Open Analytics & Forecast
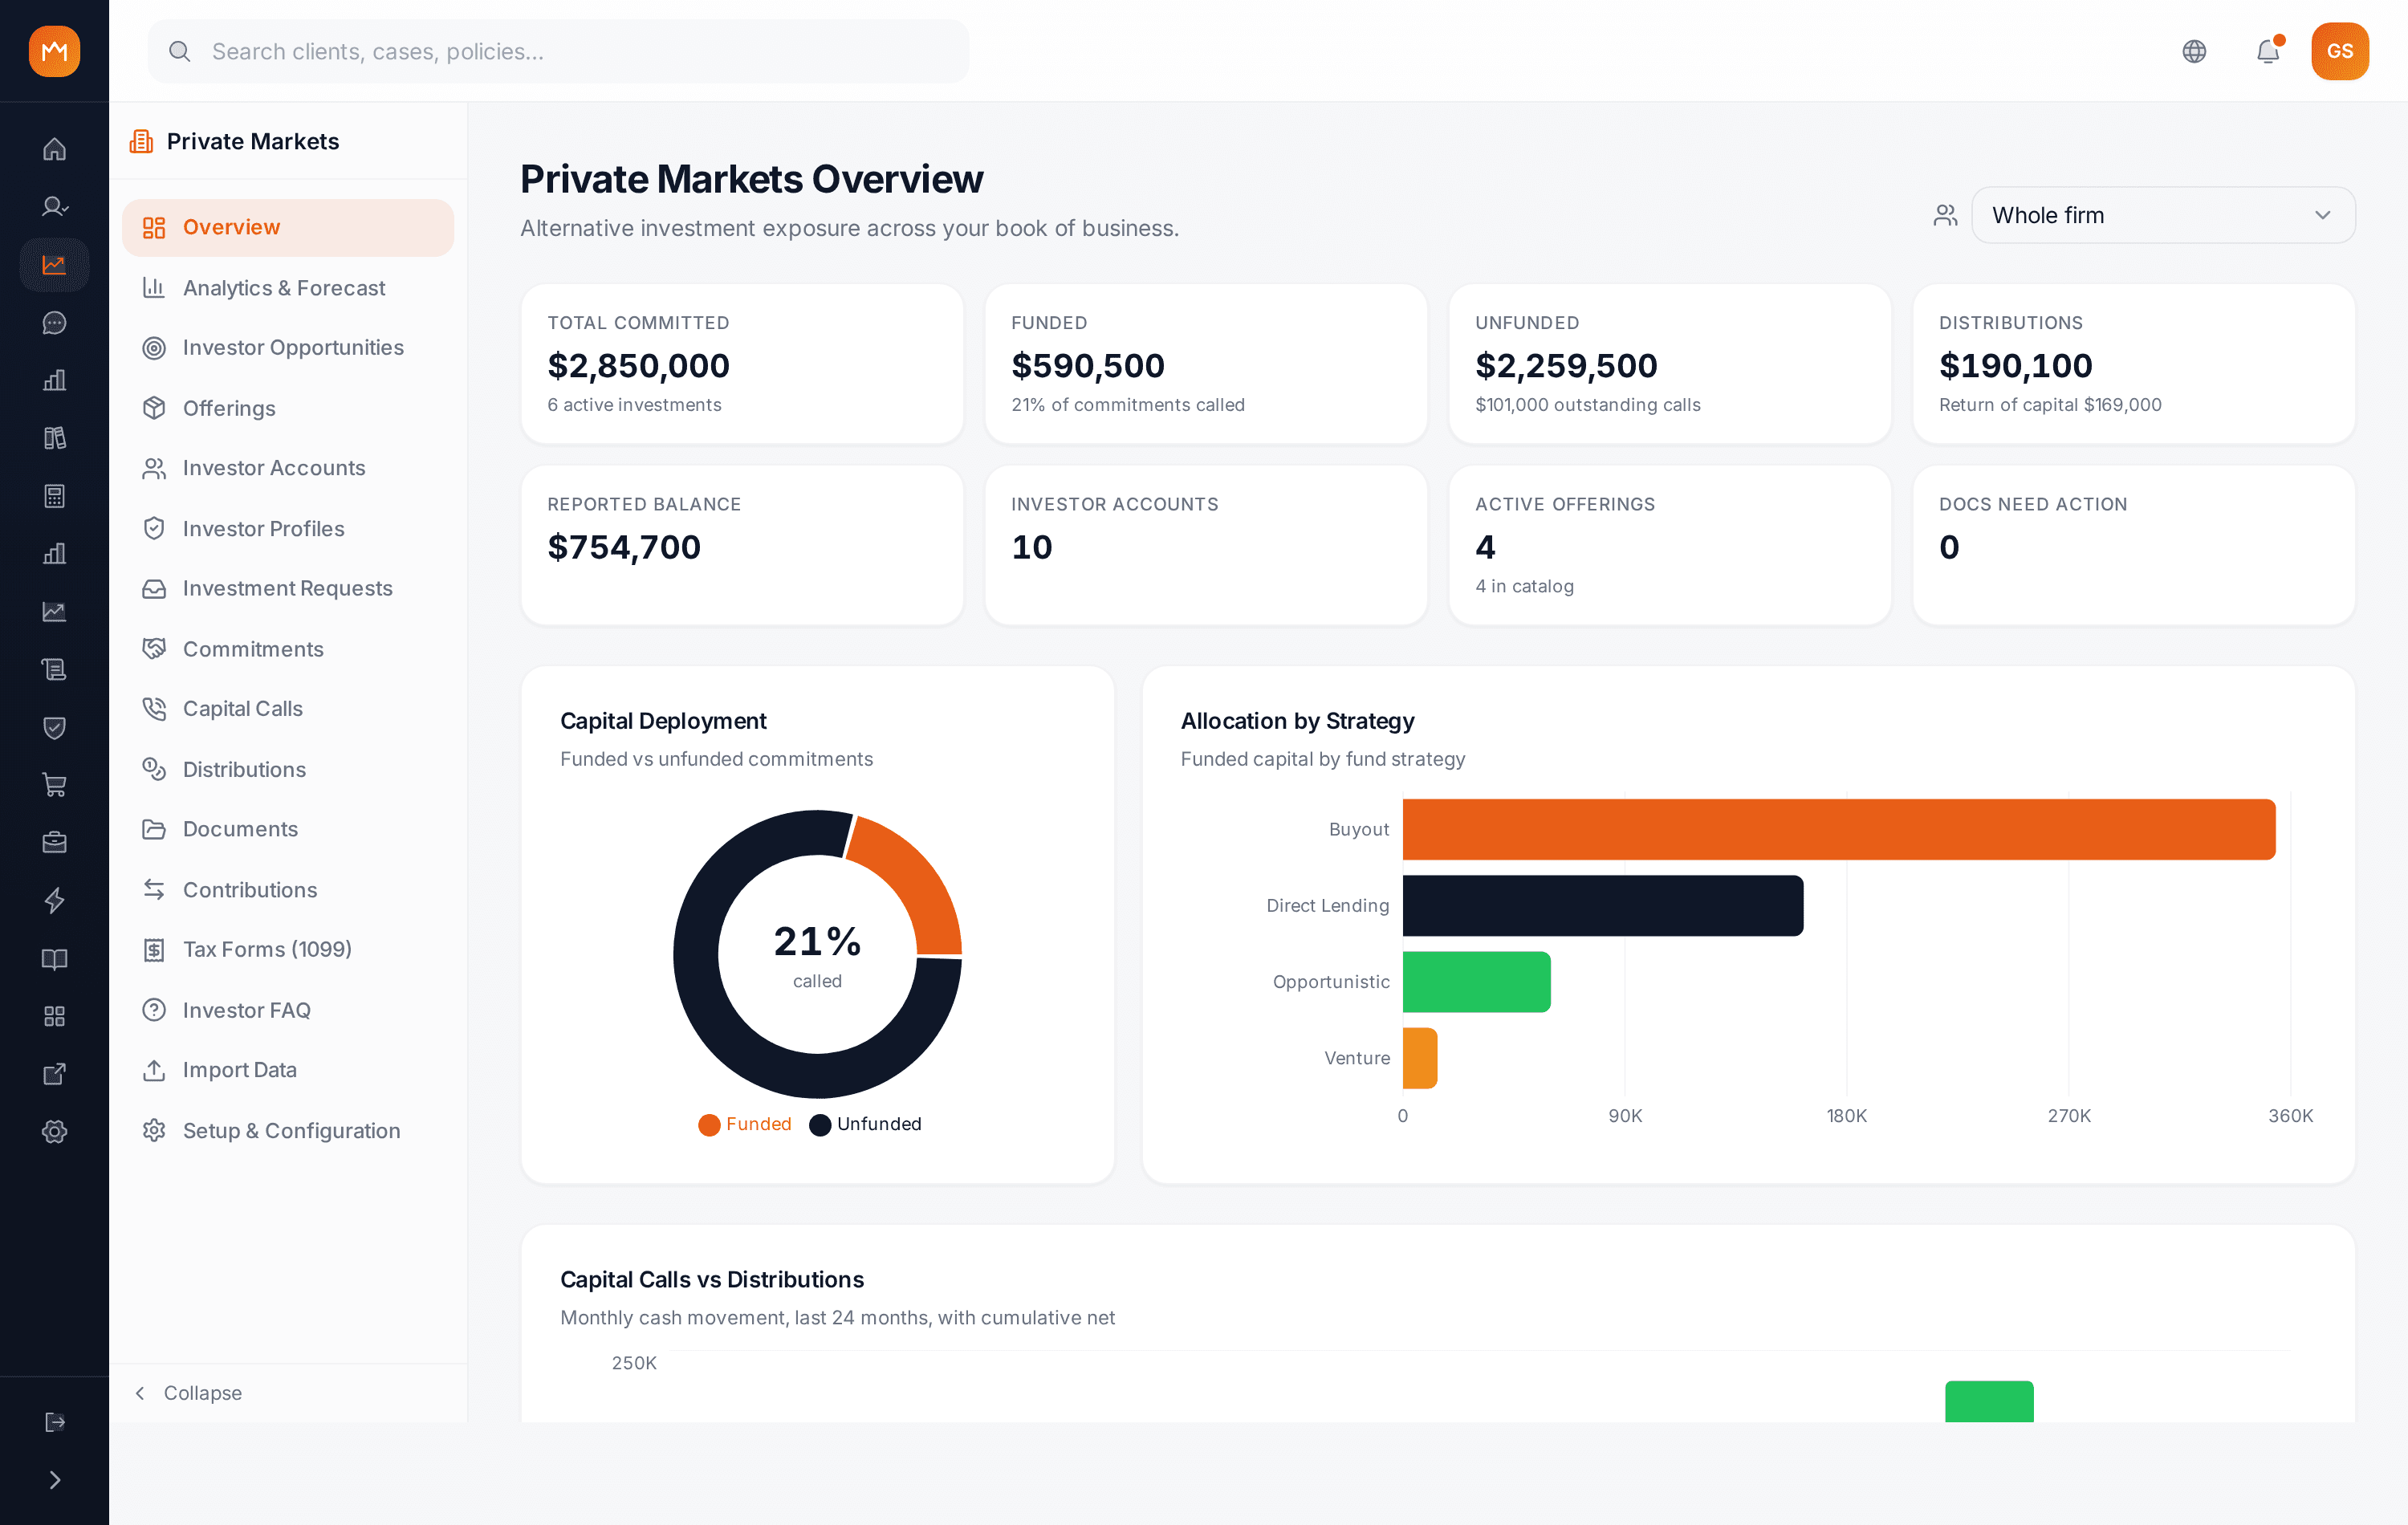The width and height of the screenshot is (2408, 1525). click(288, 288)
